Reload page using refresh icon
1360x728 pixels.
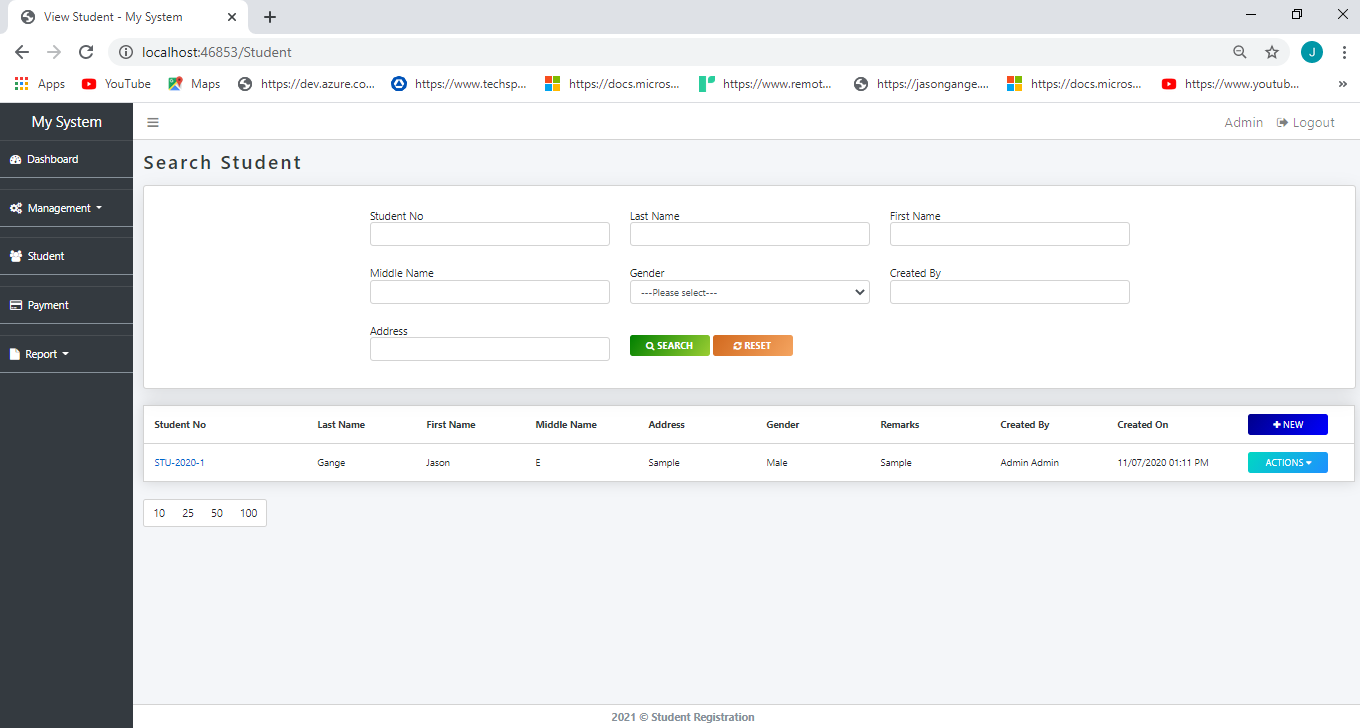(x=86, y=52)
